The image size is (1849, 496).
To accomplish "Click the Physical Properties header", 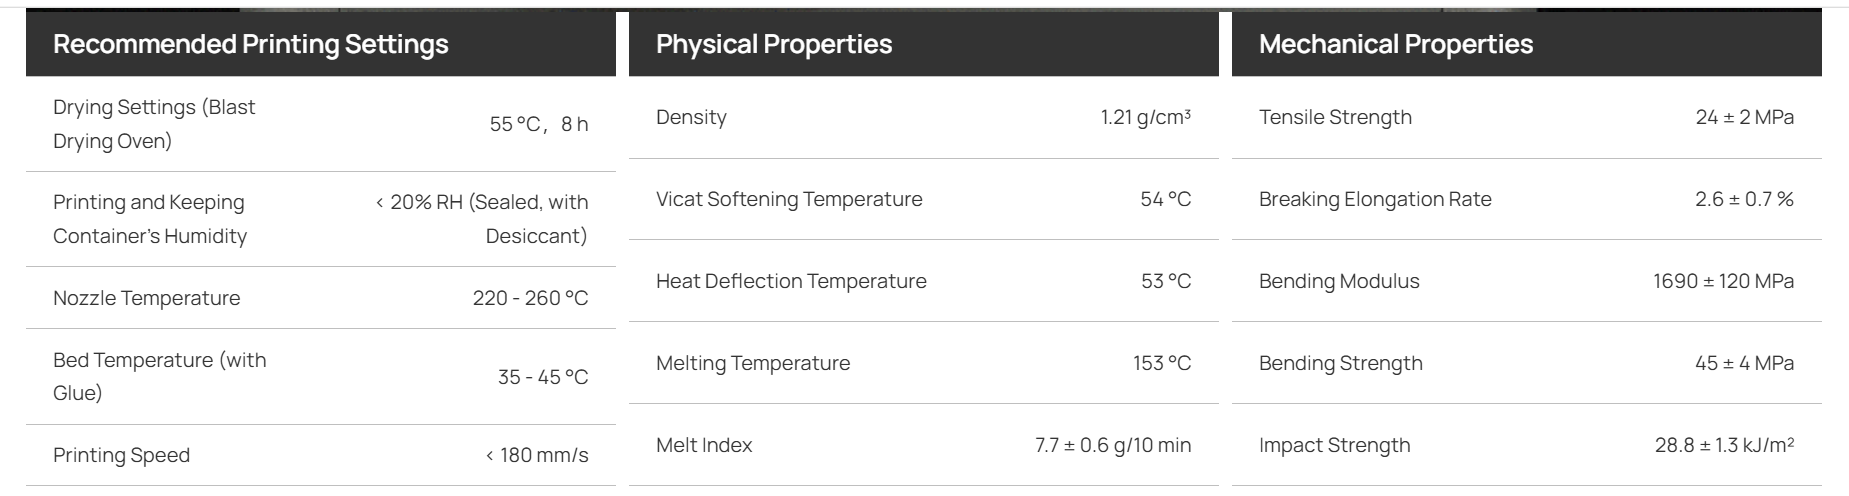I will 774,44.
